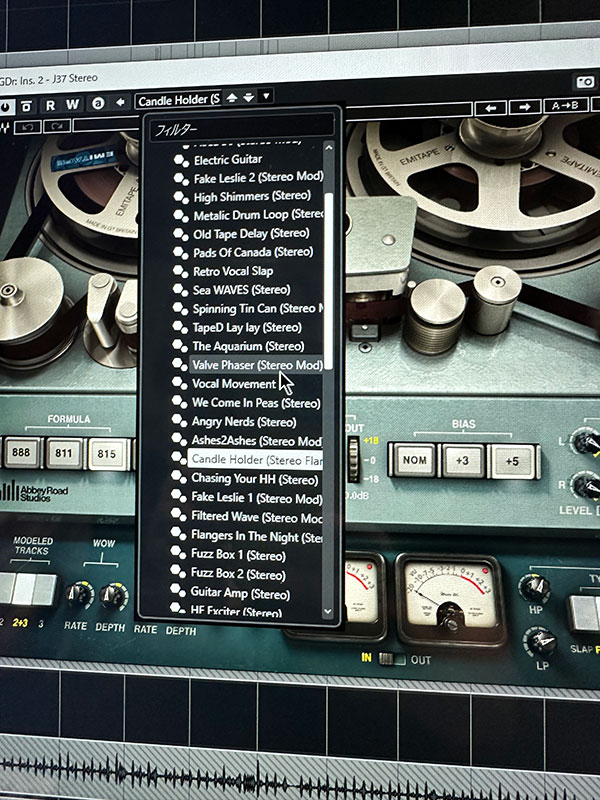Click the WOW Rate knob

pyautogui.click(x=79, y=596)
